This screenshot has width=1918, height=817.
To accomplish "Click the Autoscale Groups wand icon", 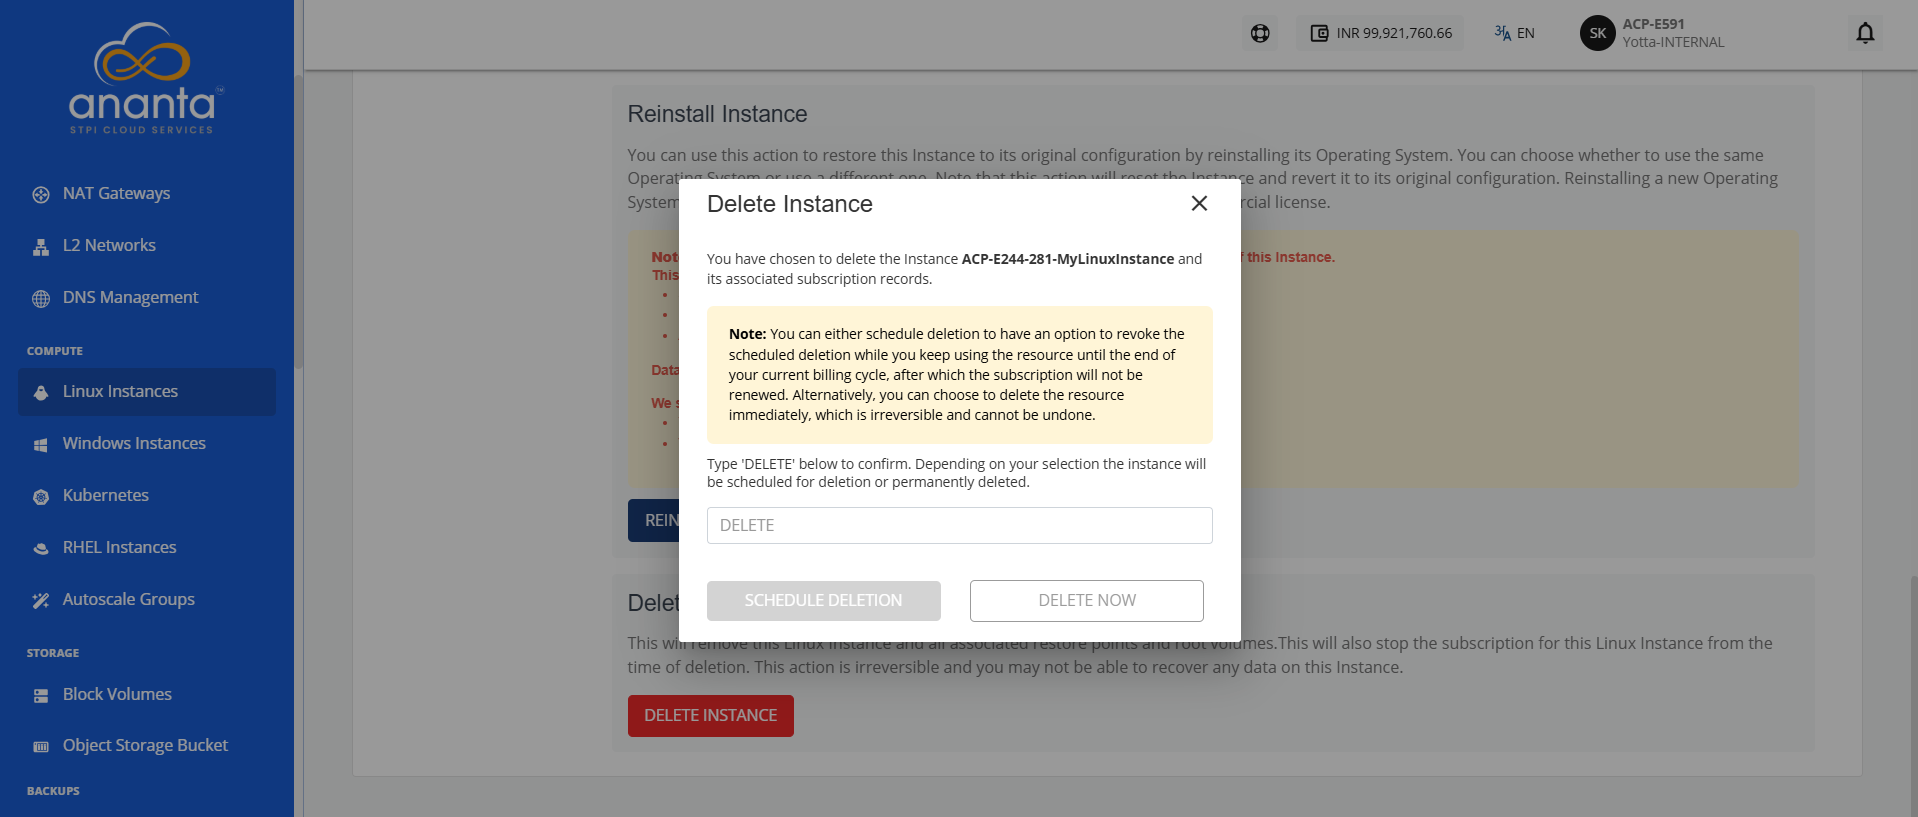I will [41, 600].
